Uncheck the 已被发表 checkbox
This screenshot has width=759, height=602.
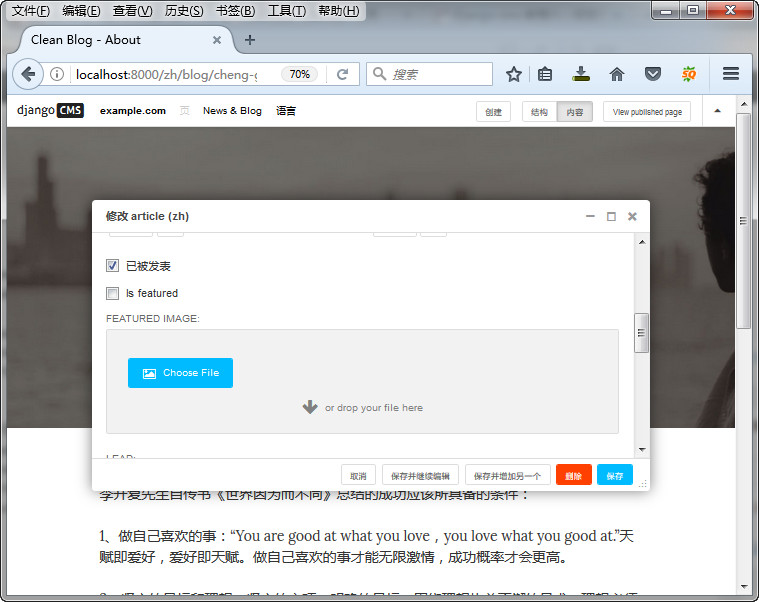point(112,266)
